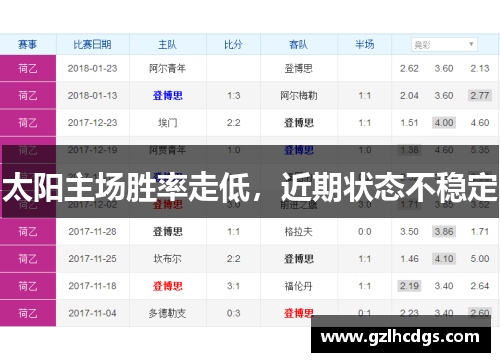The width and height of the screenshot is (500, 362).
Task: Click home team 阿尔青年
Action: (167, 68)
